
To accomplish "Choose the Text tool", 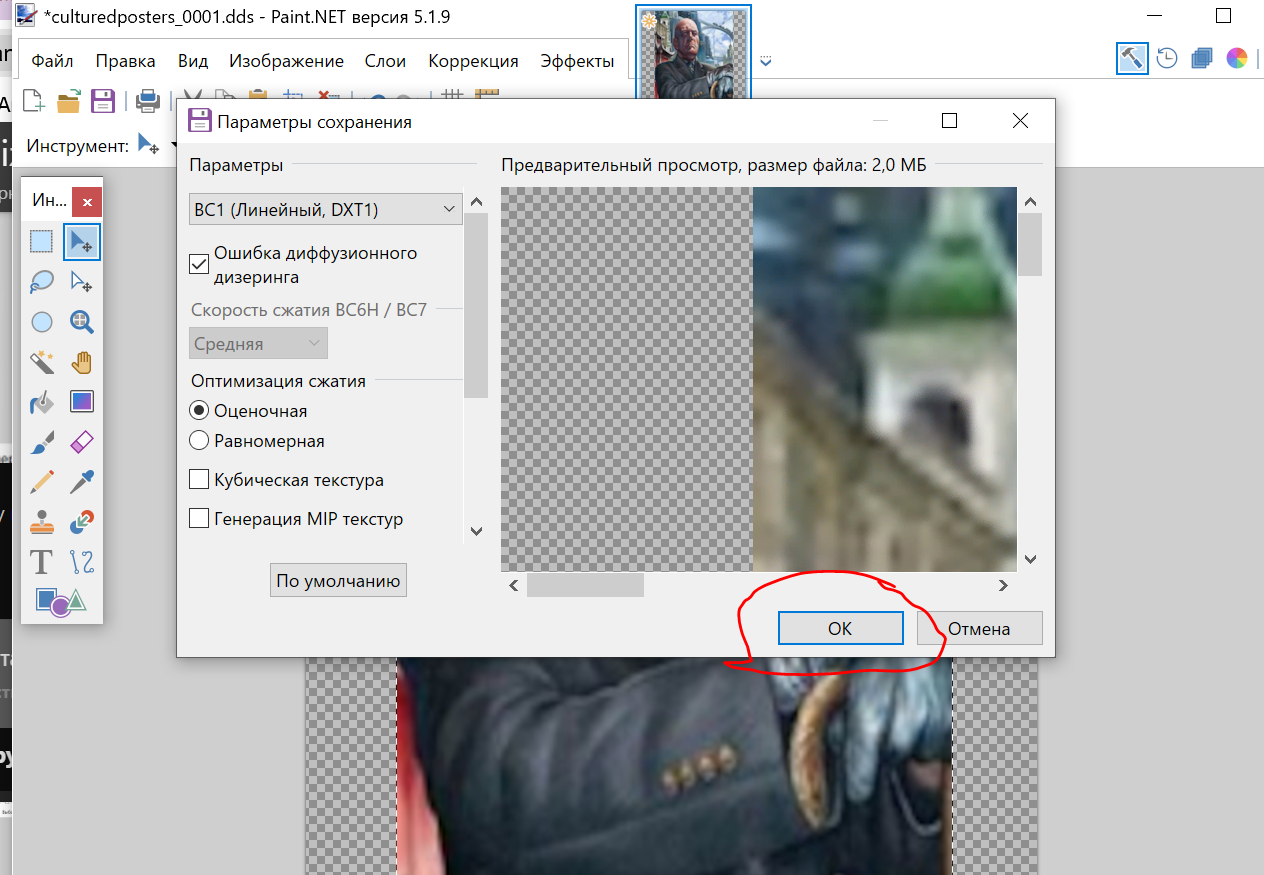I will (41, 562).
